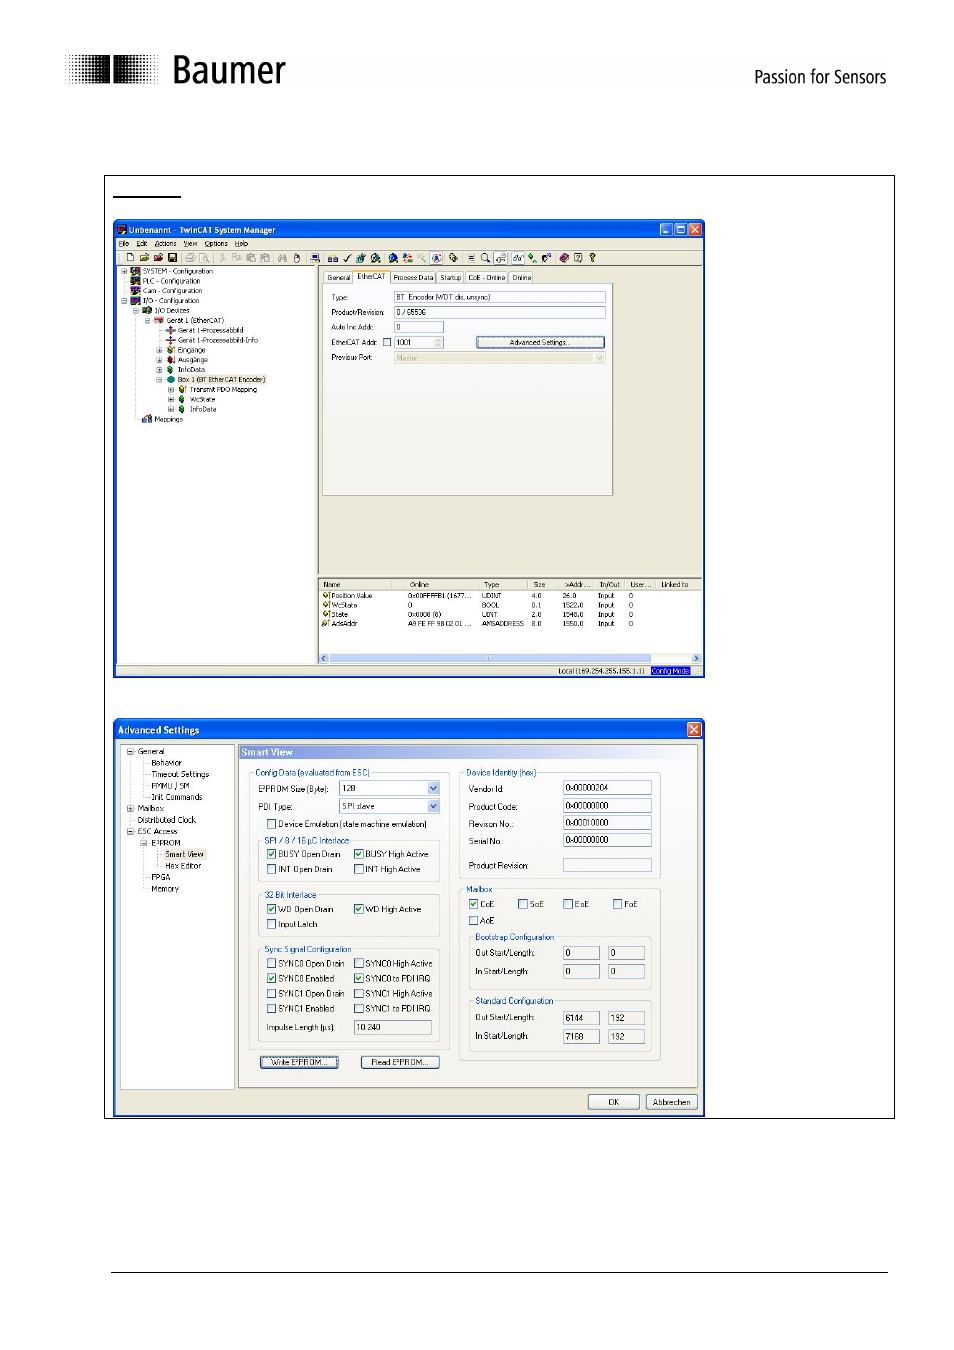Click the Position Value variable icon
The width and height of the screenshot is (954, 1350).
click(326, 595)
